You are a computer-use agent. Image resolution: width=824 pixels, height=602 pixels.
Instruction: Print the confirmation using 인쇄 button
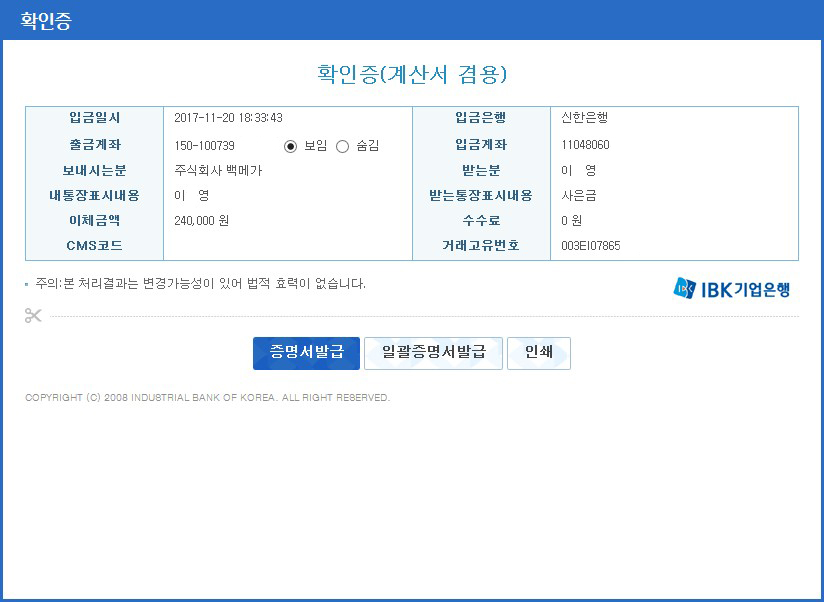[x=539, y=352]
